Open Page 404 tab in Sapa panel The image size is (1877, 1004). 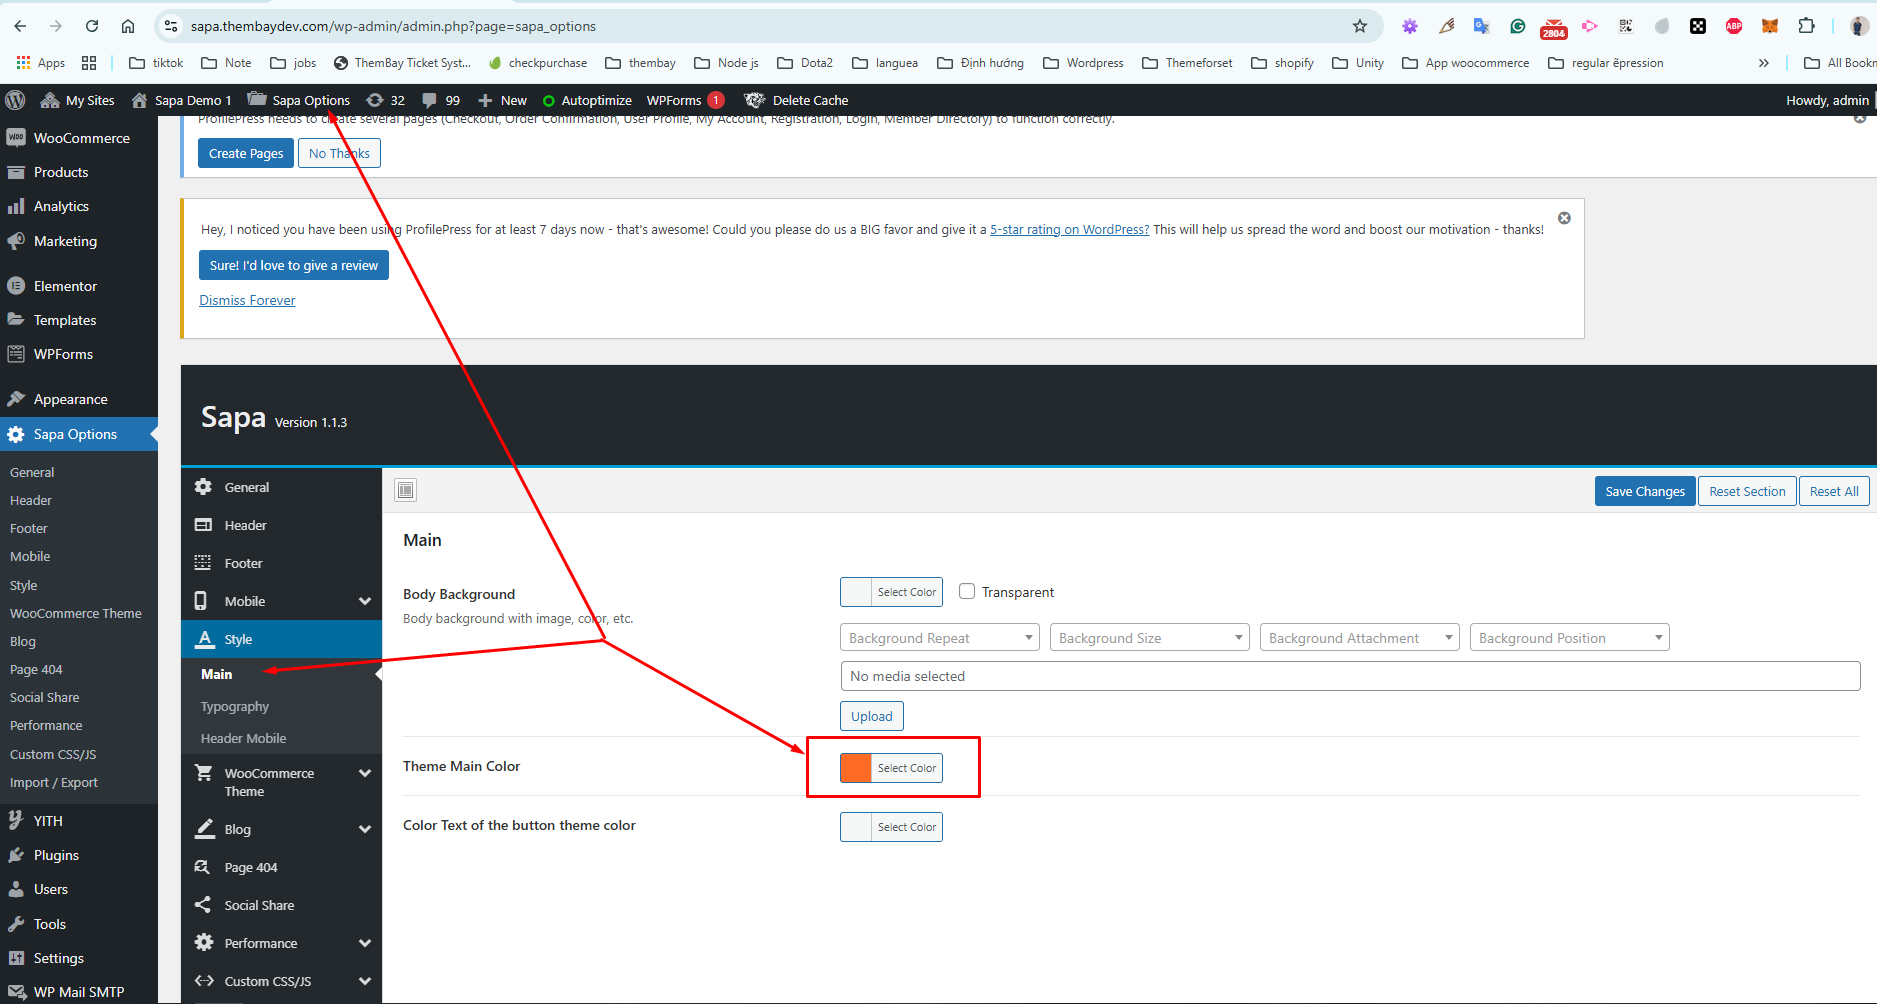pyautogui.click(x=282, y=867)
